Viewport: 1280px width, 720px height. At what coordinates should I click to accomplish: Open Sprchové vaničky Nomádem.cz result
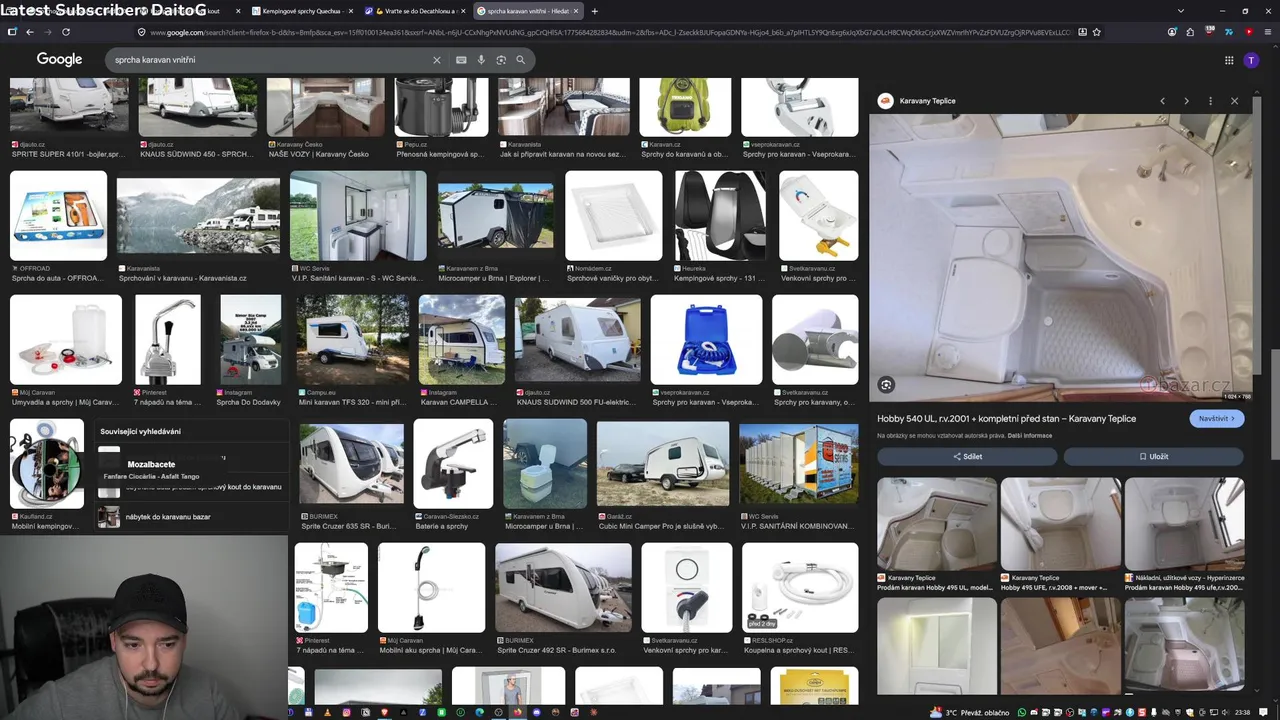(613, 226)
